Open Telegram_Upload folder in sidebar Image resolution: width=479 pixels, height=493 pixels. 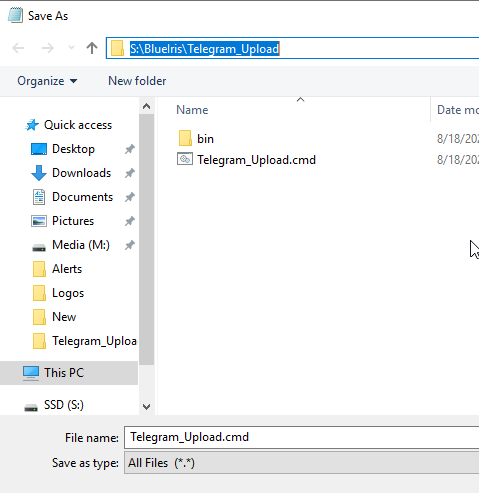(x=94, y=341)
